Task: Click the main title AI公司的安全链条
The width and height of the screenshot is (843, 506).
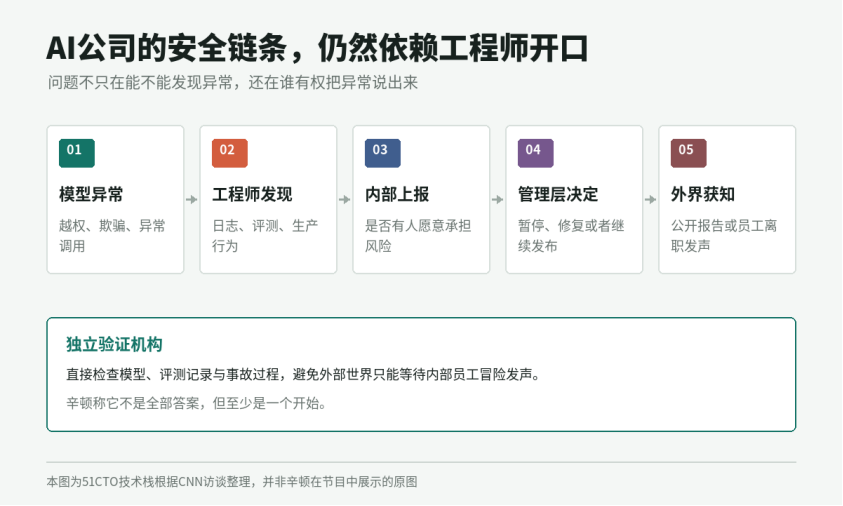Action: click(x=317, y=48)
